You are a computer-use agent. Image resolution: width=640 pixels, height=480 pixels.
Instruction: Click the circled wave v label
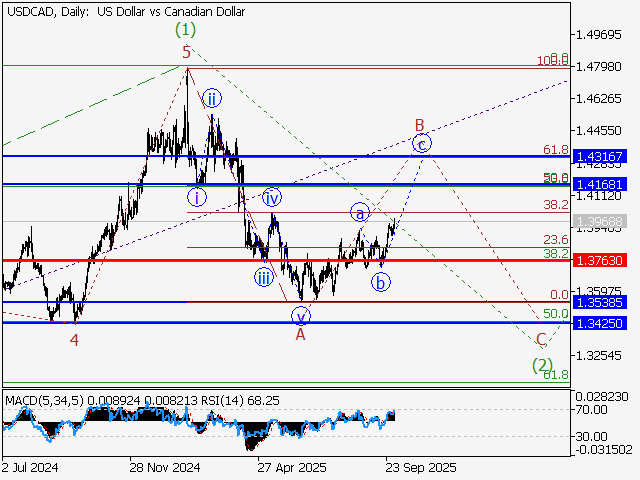point(300,316)
